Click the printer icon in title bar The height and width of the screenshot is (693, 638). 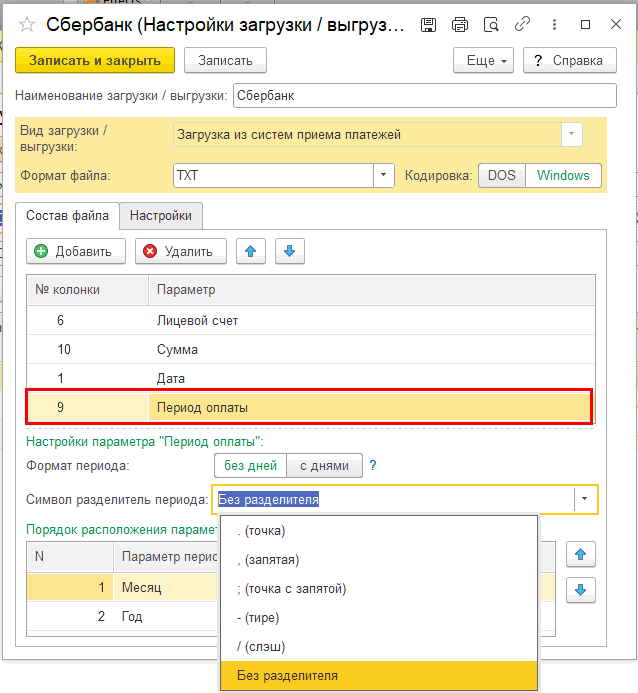point(460,25)
